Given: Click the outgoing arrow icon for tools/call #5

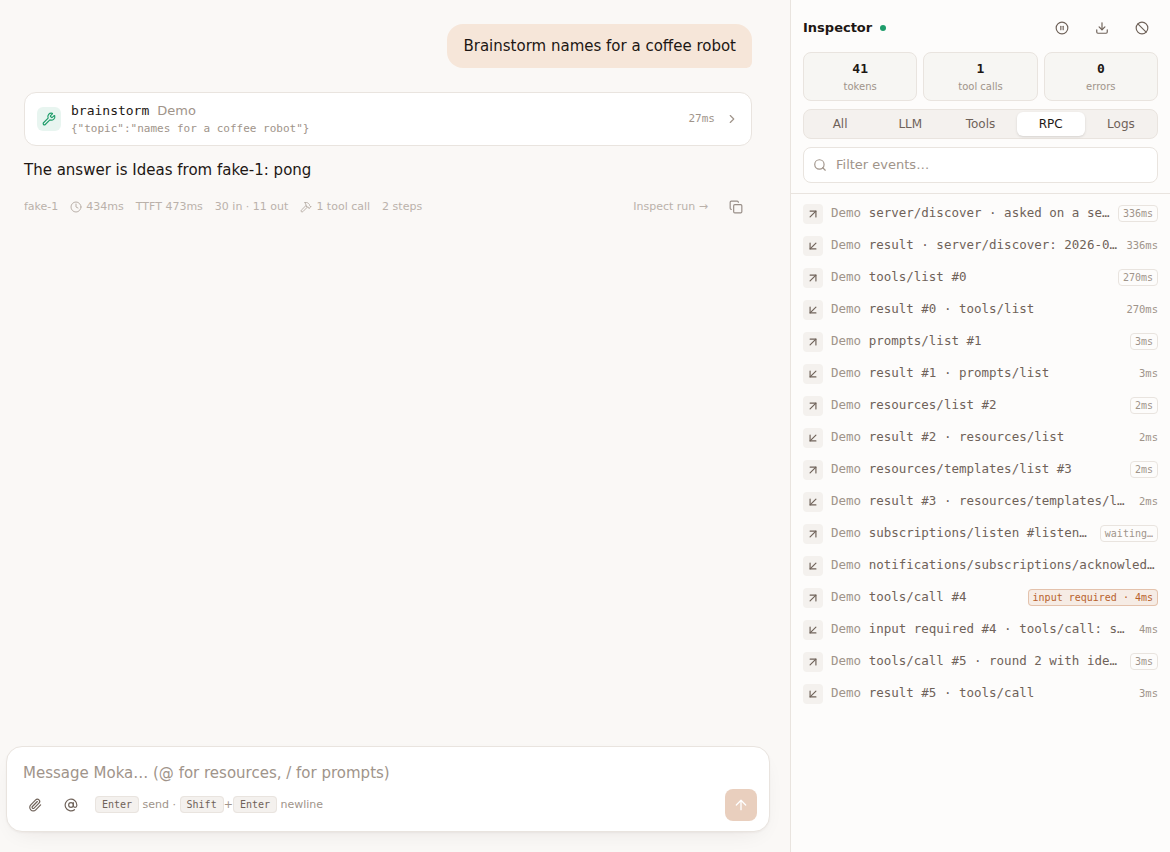Looking at the screenshot, I should 813,663.
